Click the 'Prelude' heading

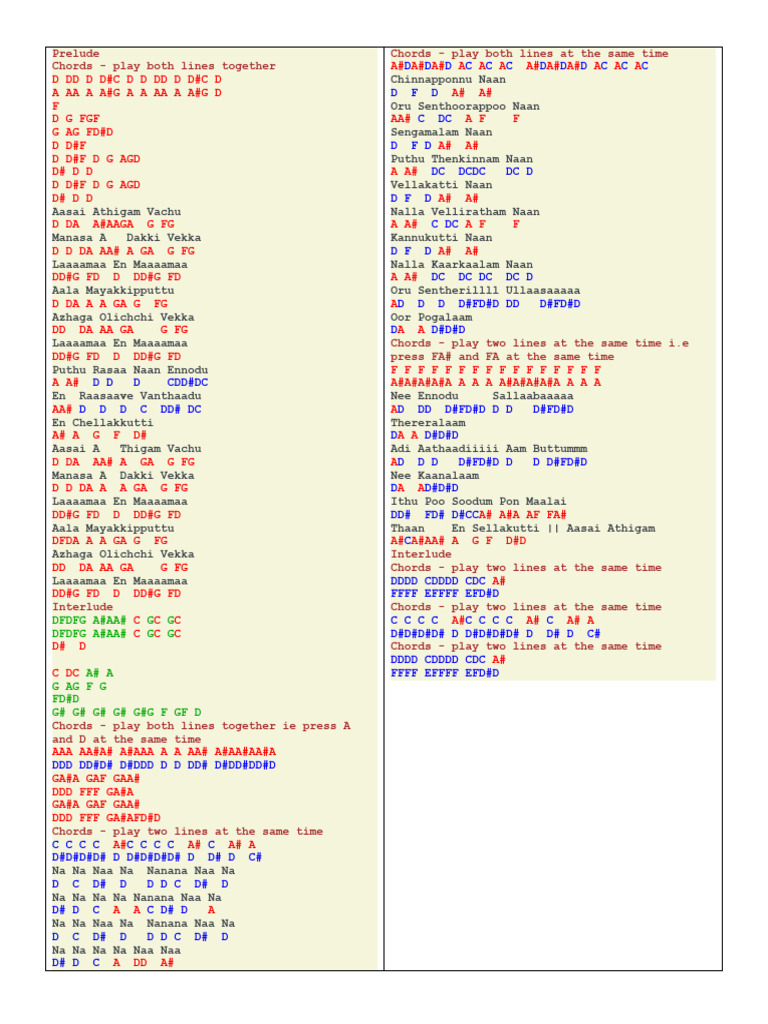click(x=76, y=54)
